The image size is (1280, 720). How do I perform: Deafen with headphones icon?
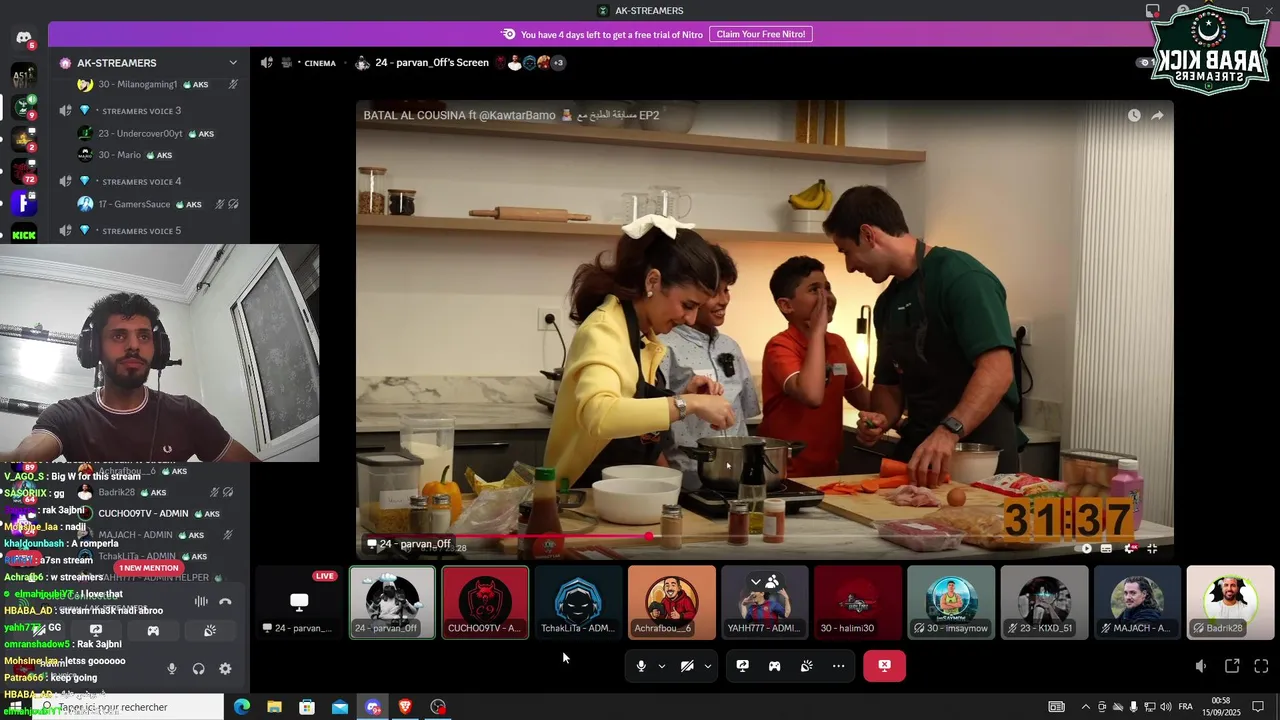pos(198,669)
